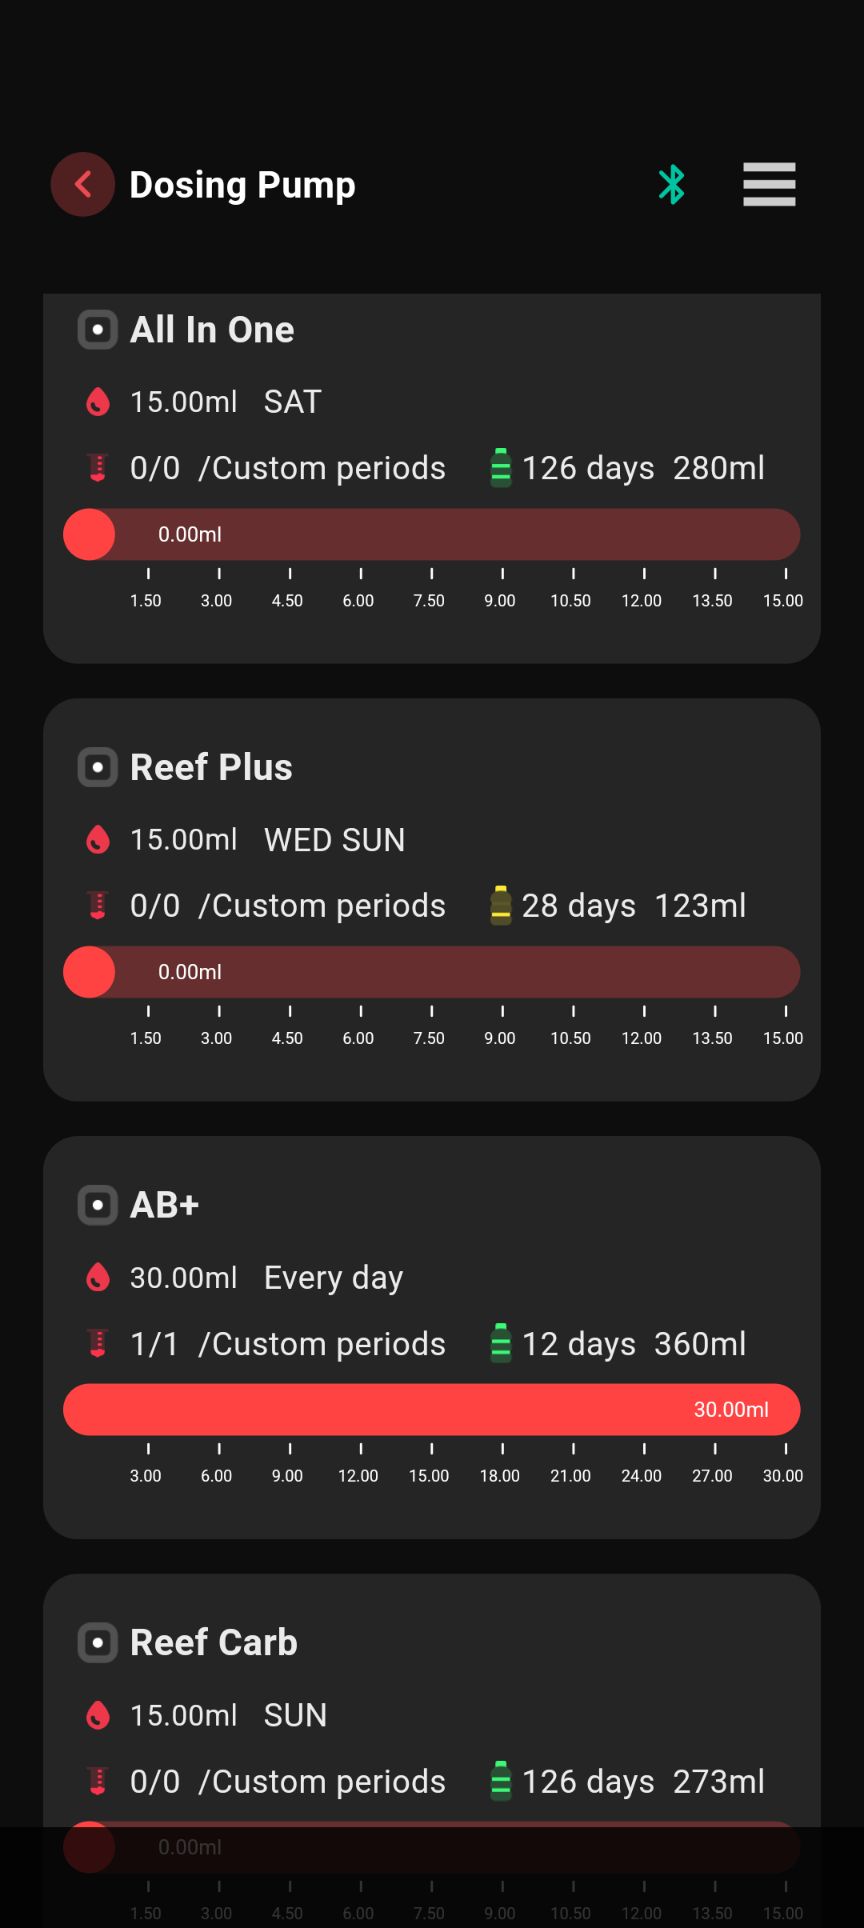
Task: Click the All In One 0.00ml progress bar
Action: 432,535
